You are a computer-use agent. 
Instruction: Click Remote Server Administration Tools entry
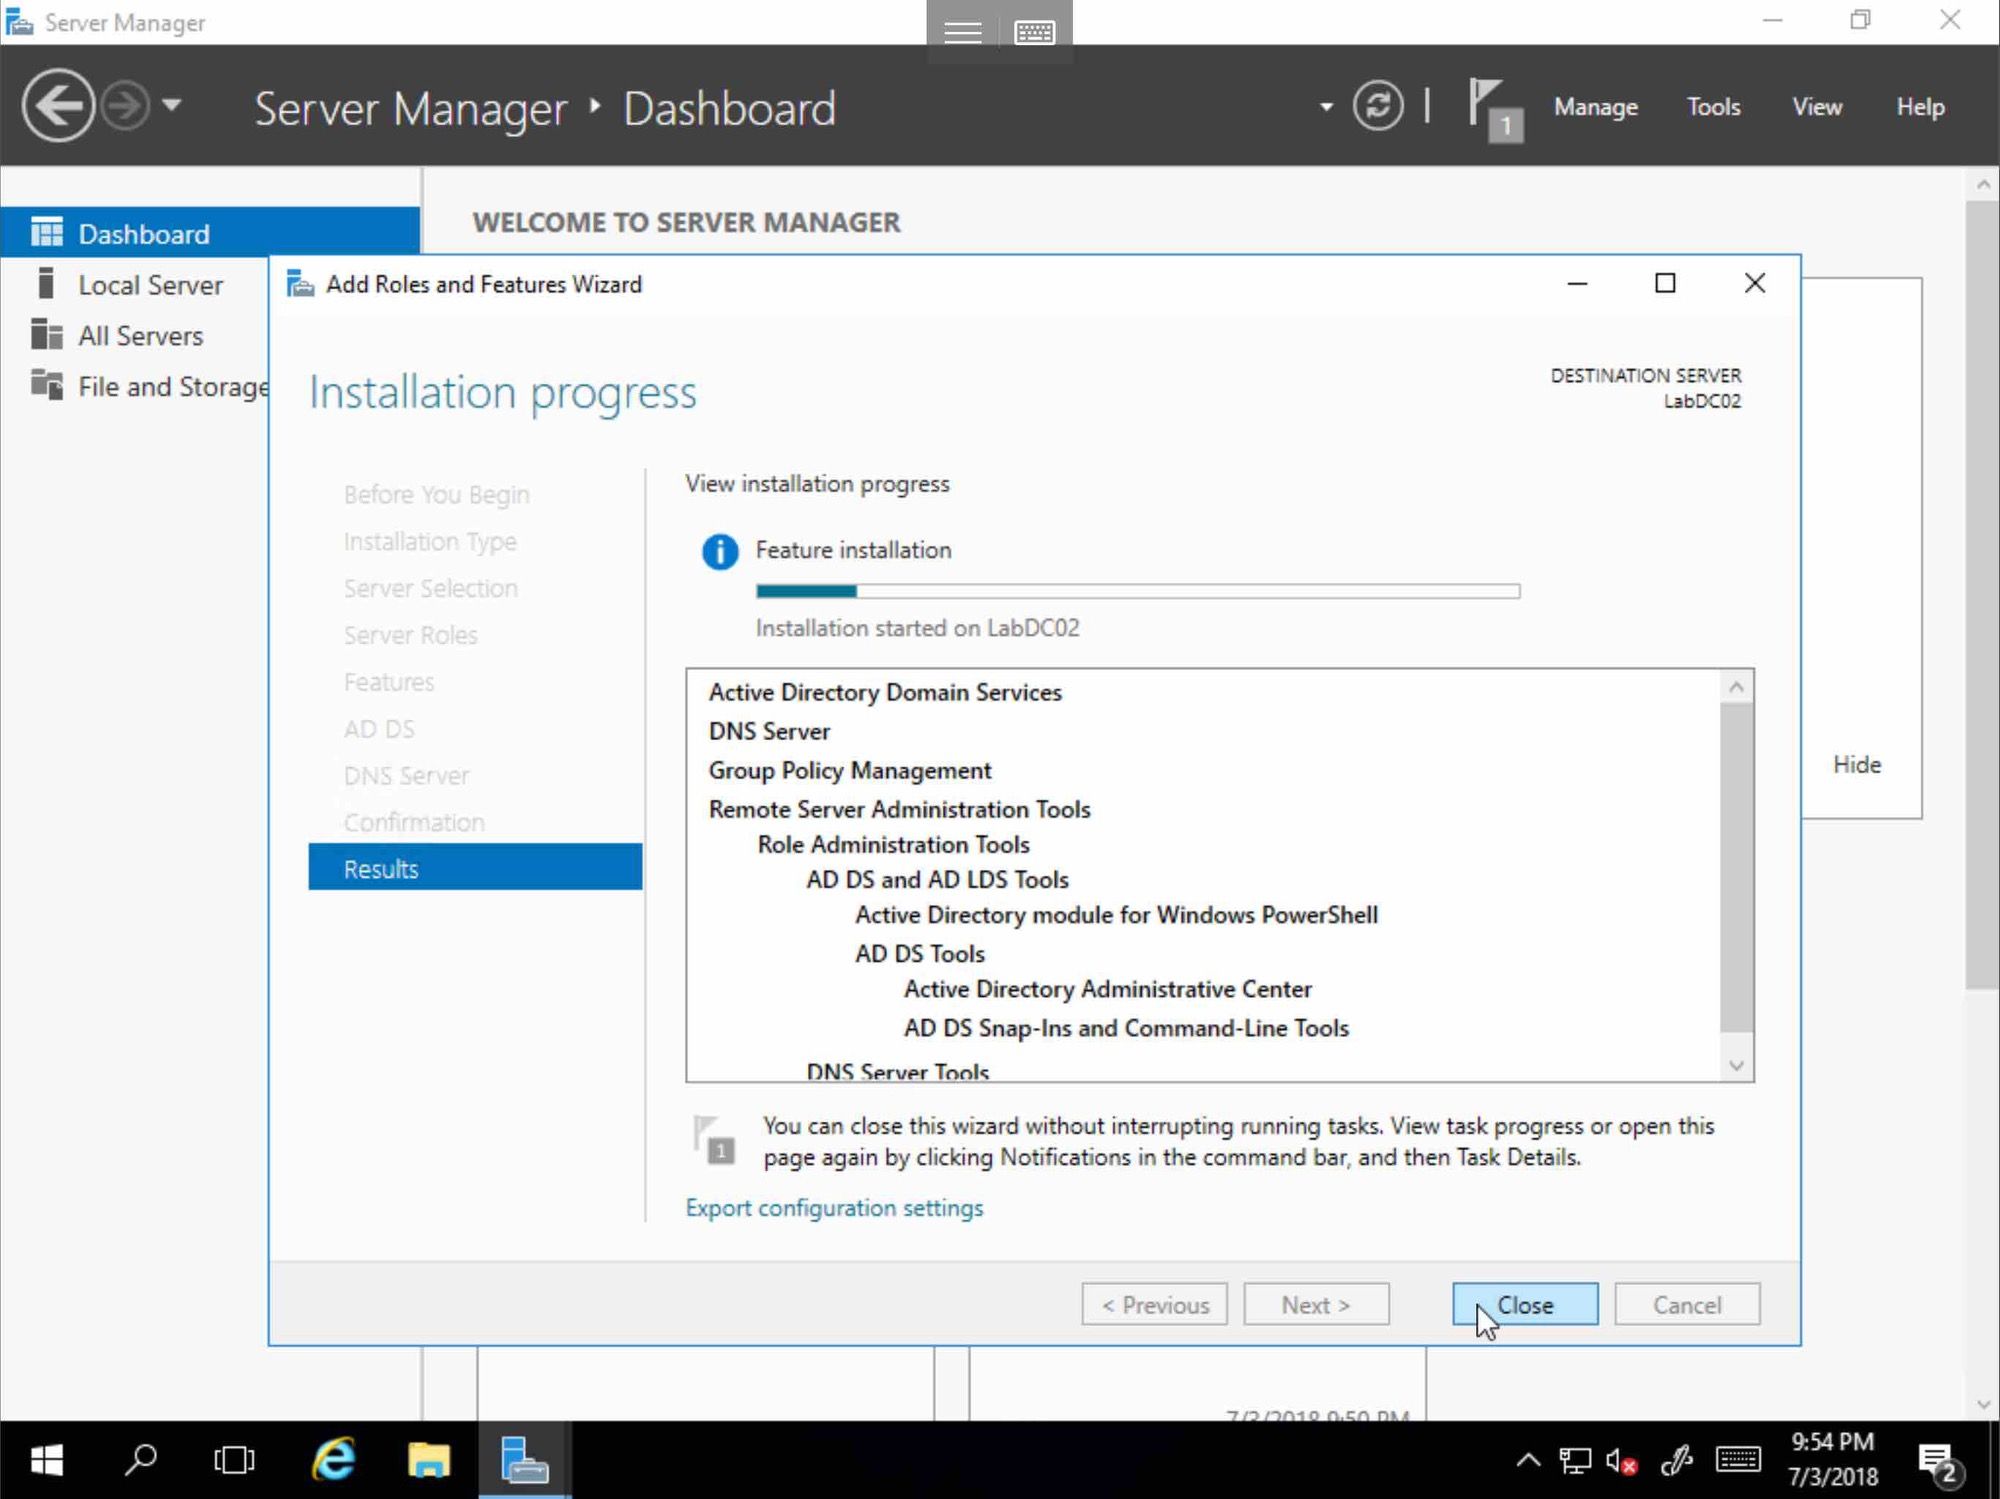[899, 809]
